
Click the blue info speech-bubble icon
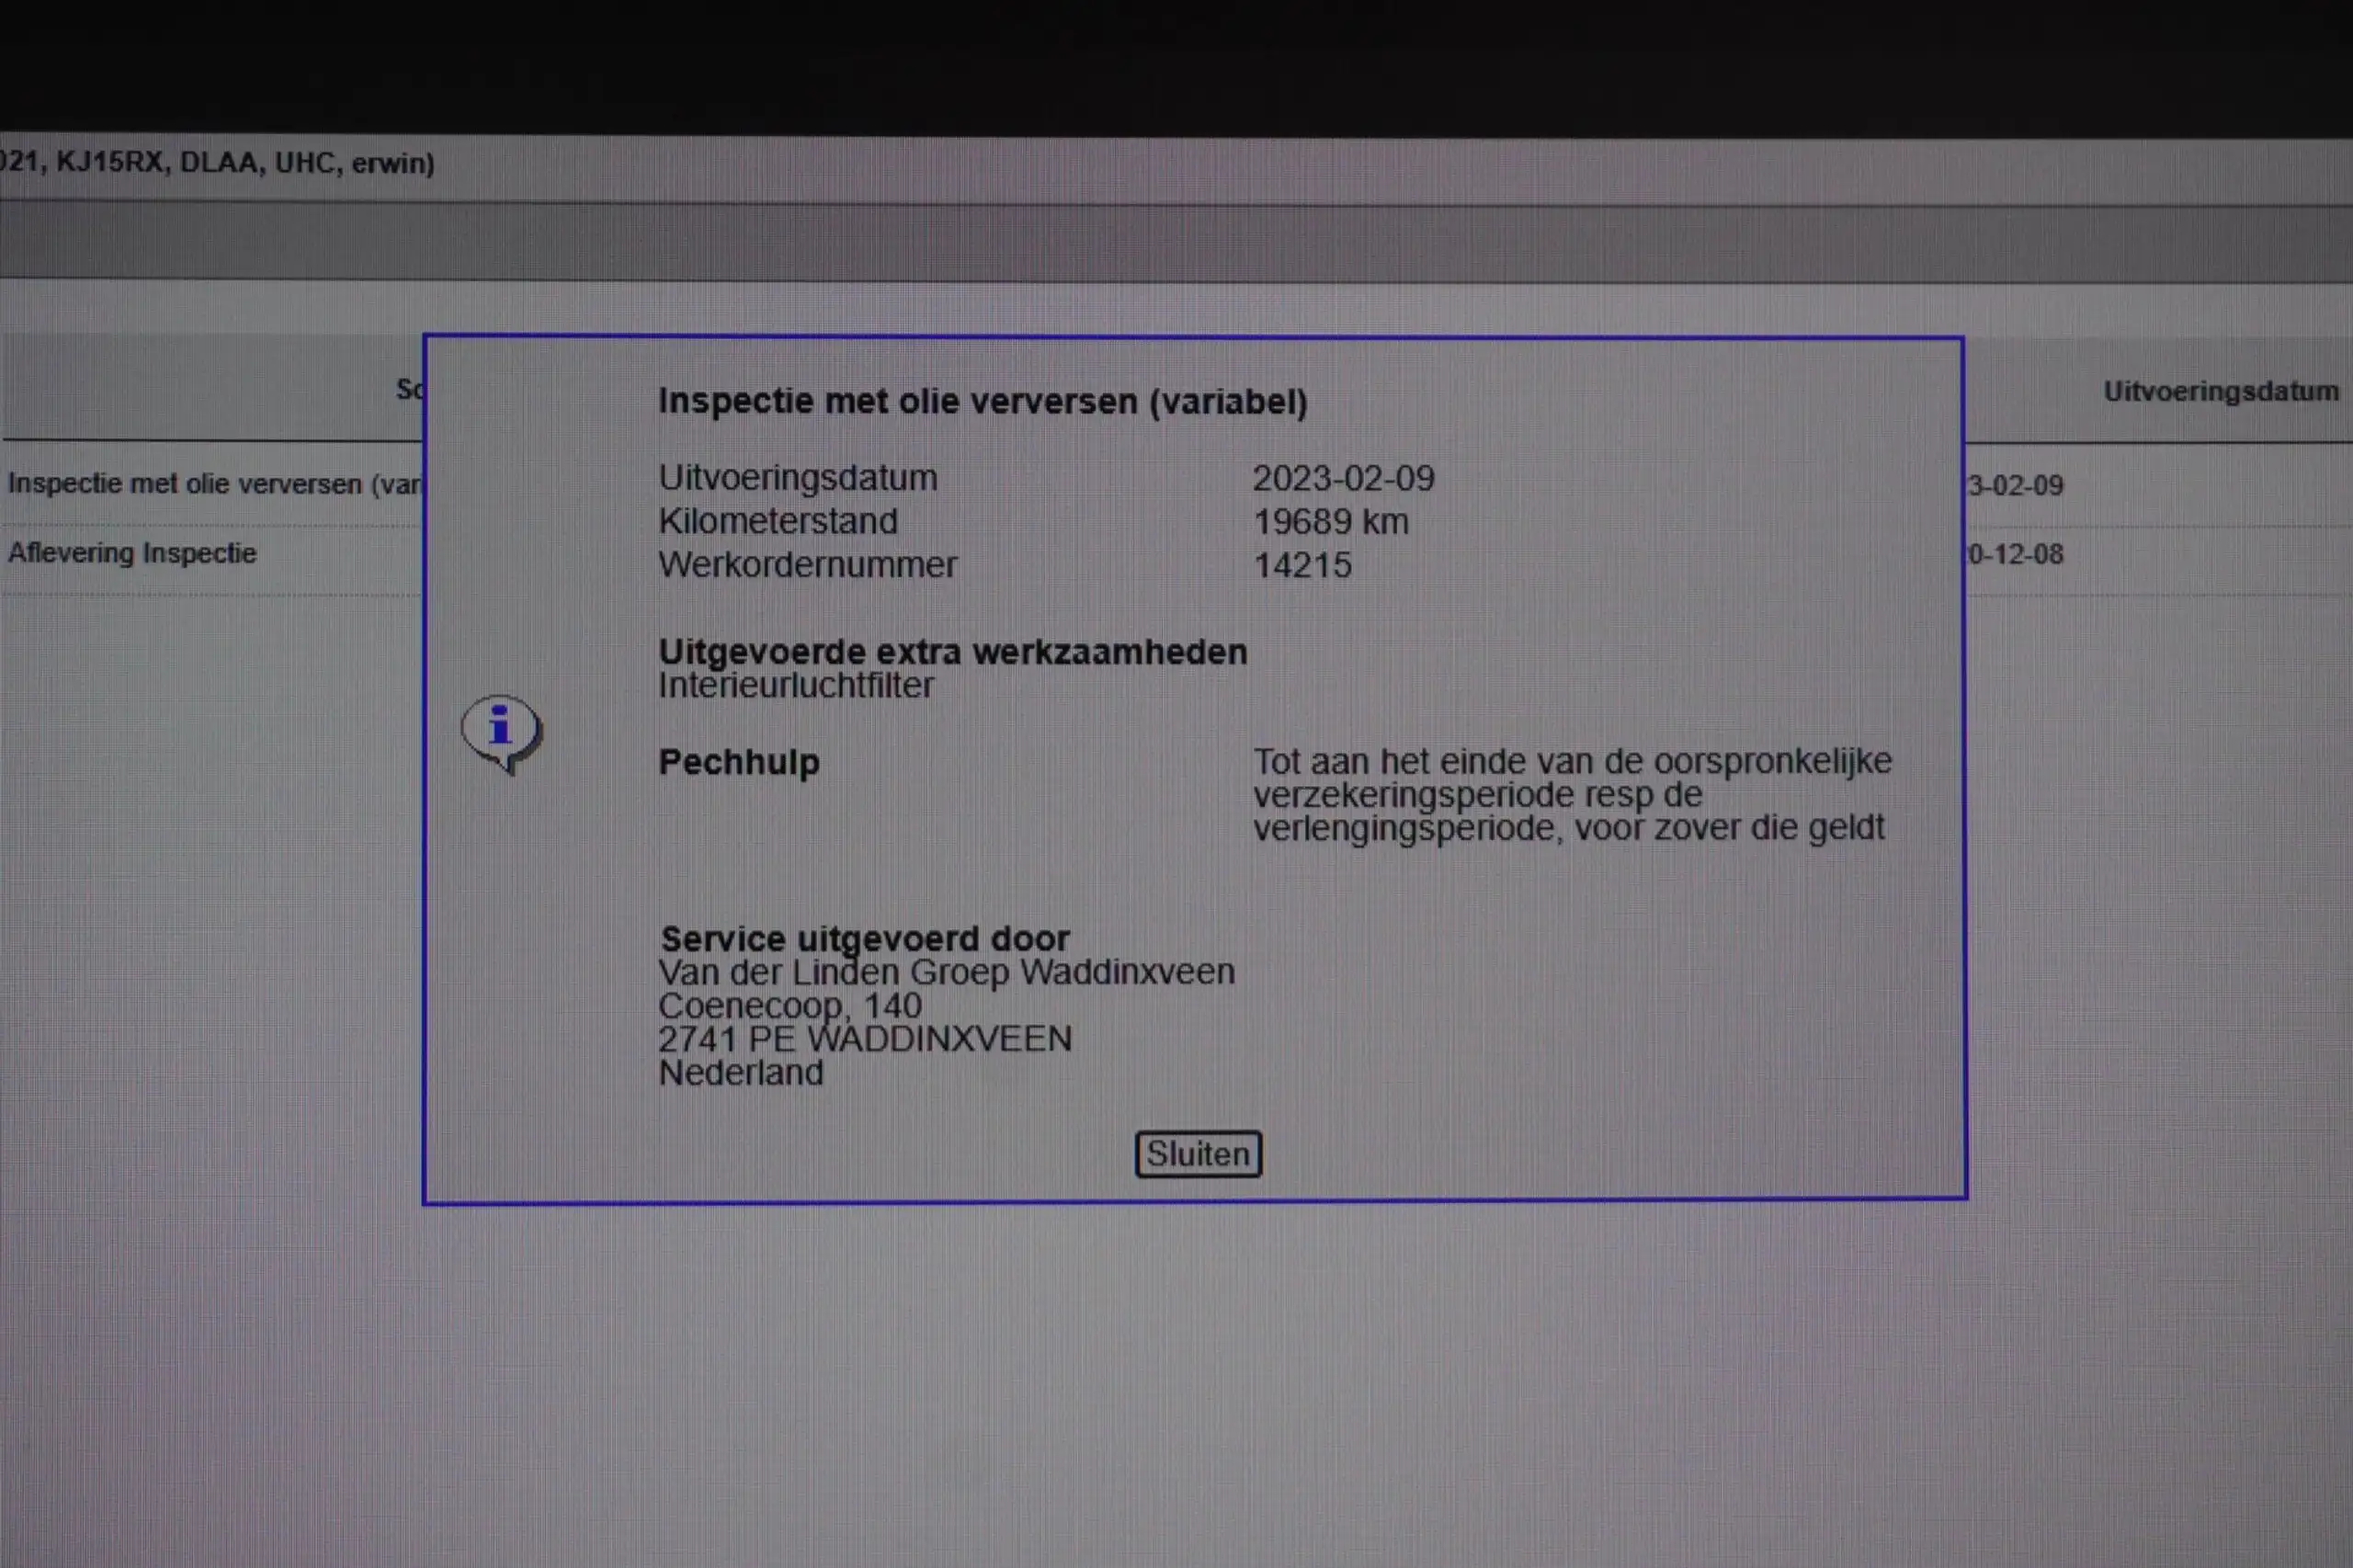tap(502, 733)
